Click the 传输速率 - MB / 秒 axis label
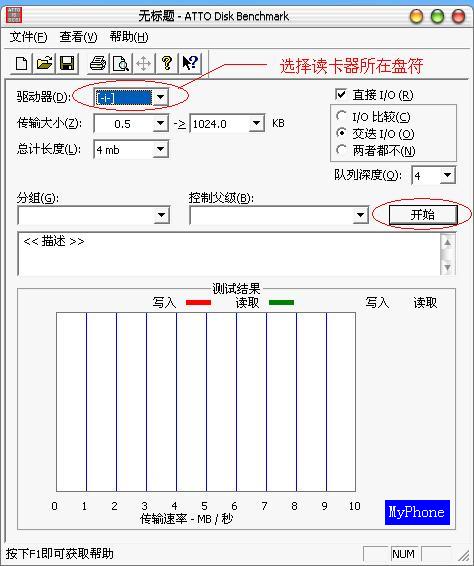474x566 pixels. tap(187, 519)
